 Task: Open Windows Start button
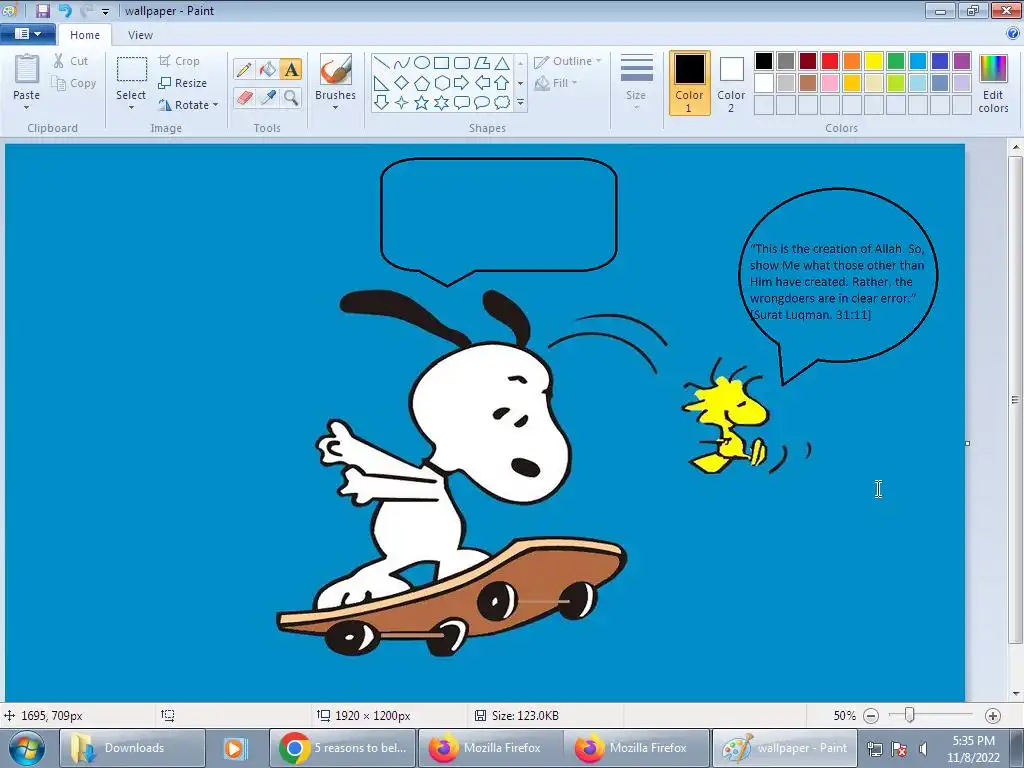[27, 748]
